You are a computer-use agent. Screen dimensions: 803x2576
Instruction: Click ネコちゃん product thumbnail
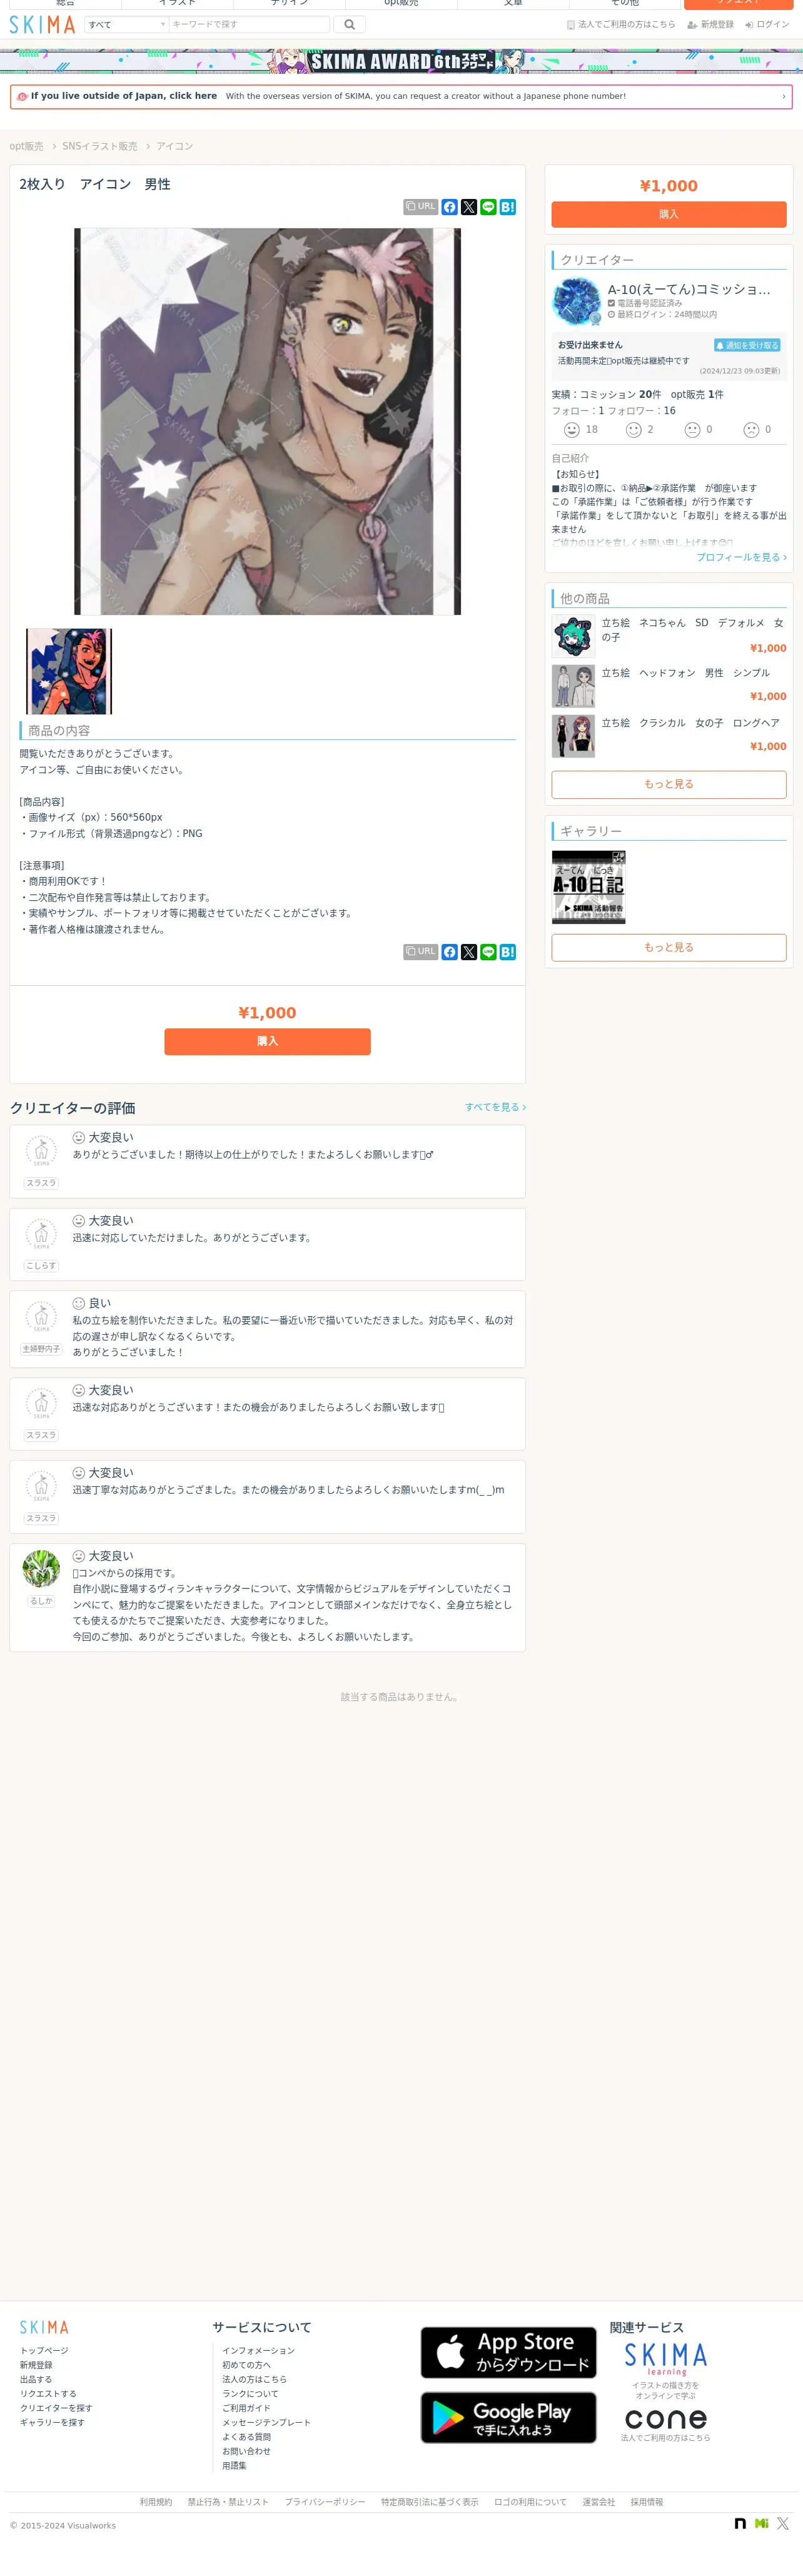573,637
